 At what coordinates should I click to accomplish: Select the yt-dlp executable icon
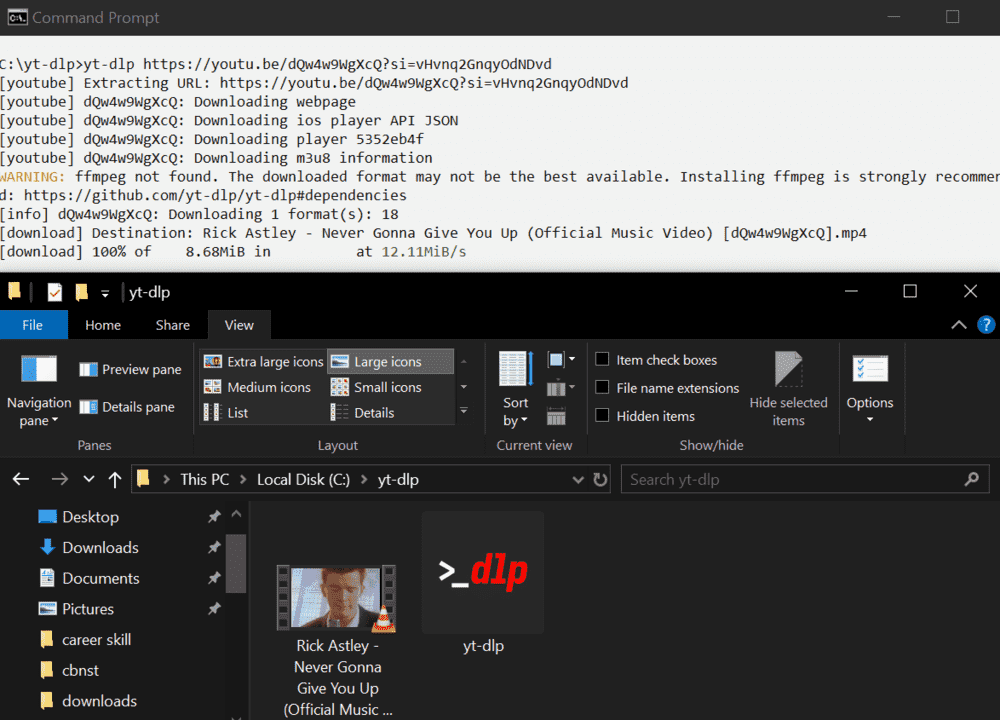(483, 572)
